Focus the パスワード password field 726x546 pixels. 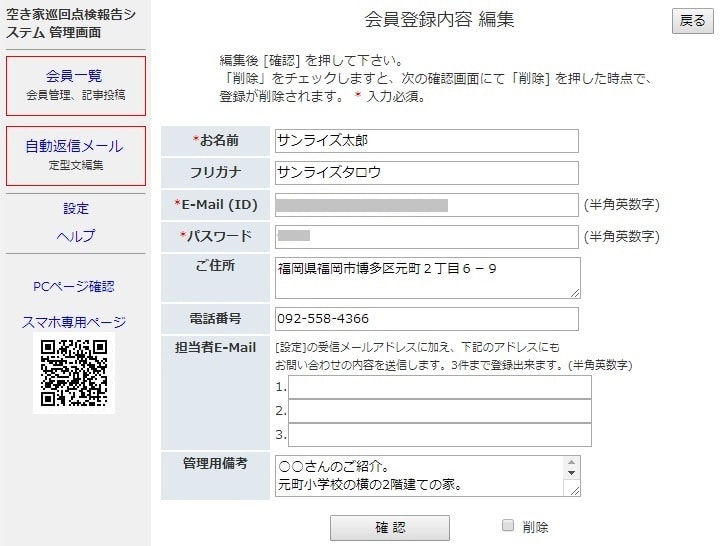[426, 236]
